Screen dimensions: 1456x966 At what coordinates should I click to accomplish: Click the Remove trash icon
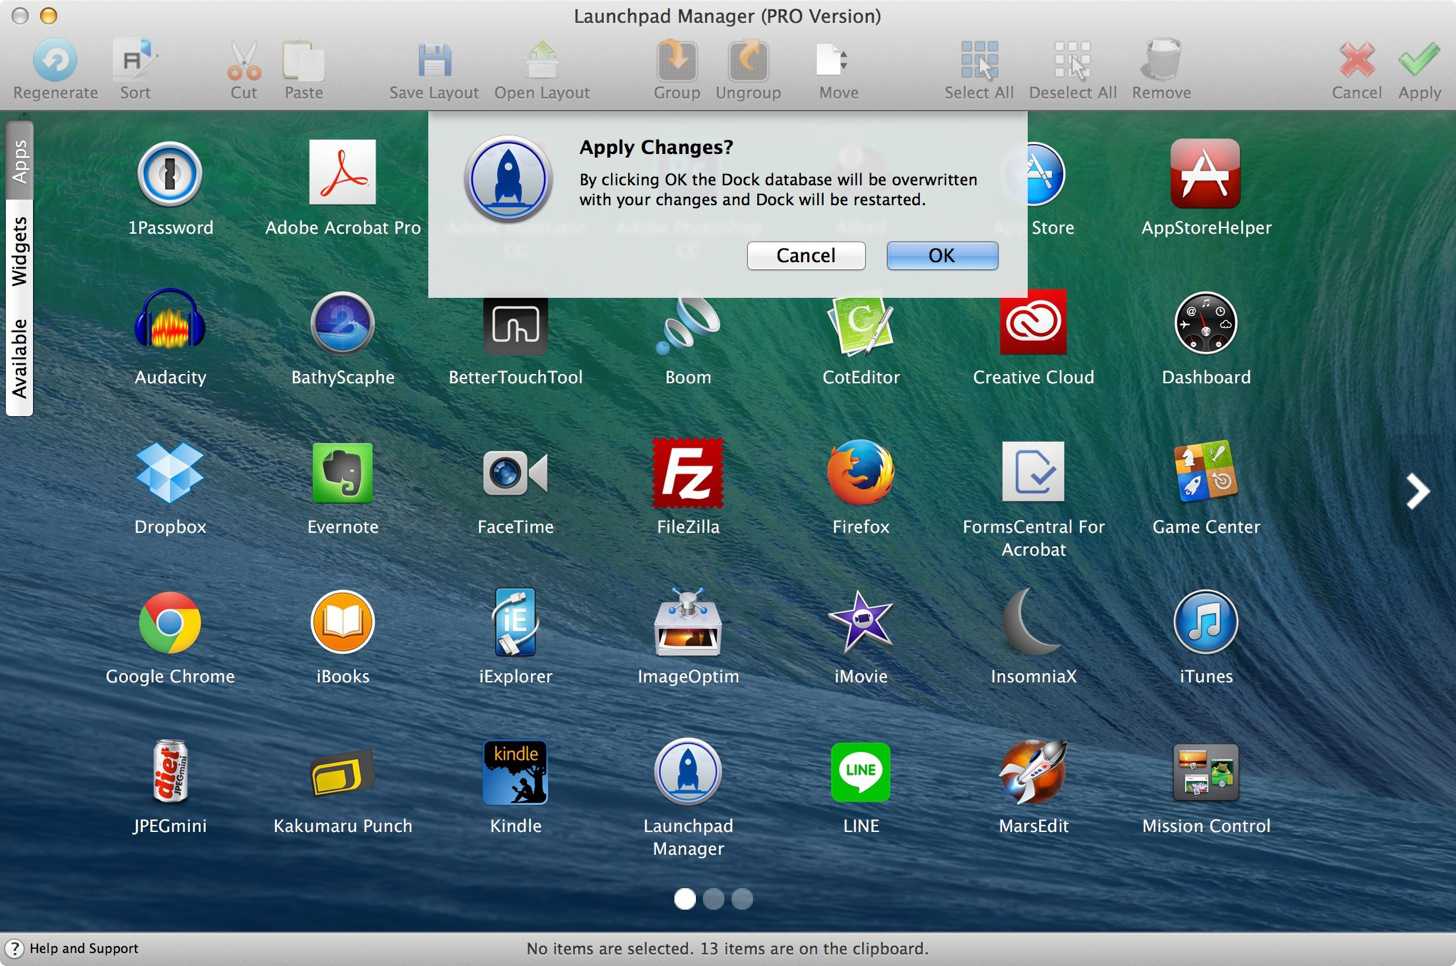pos(1161,61)
